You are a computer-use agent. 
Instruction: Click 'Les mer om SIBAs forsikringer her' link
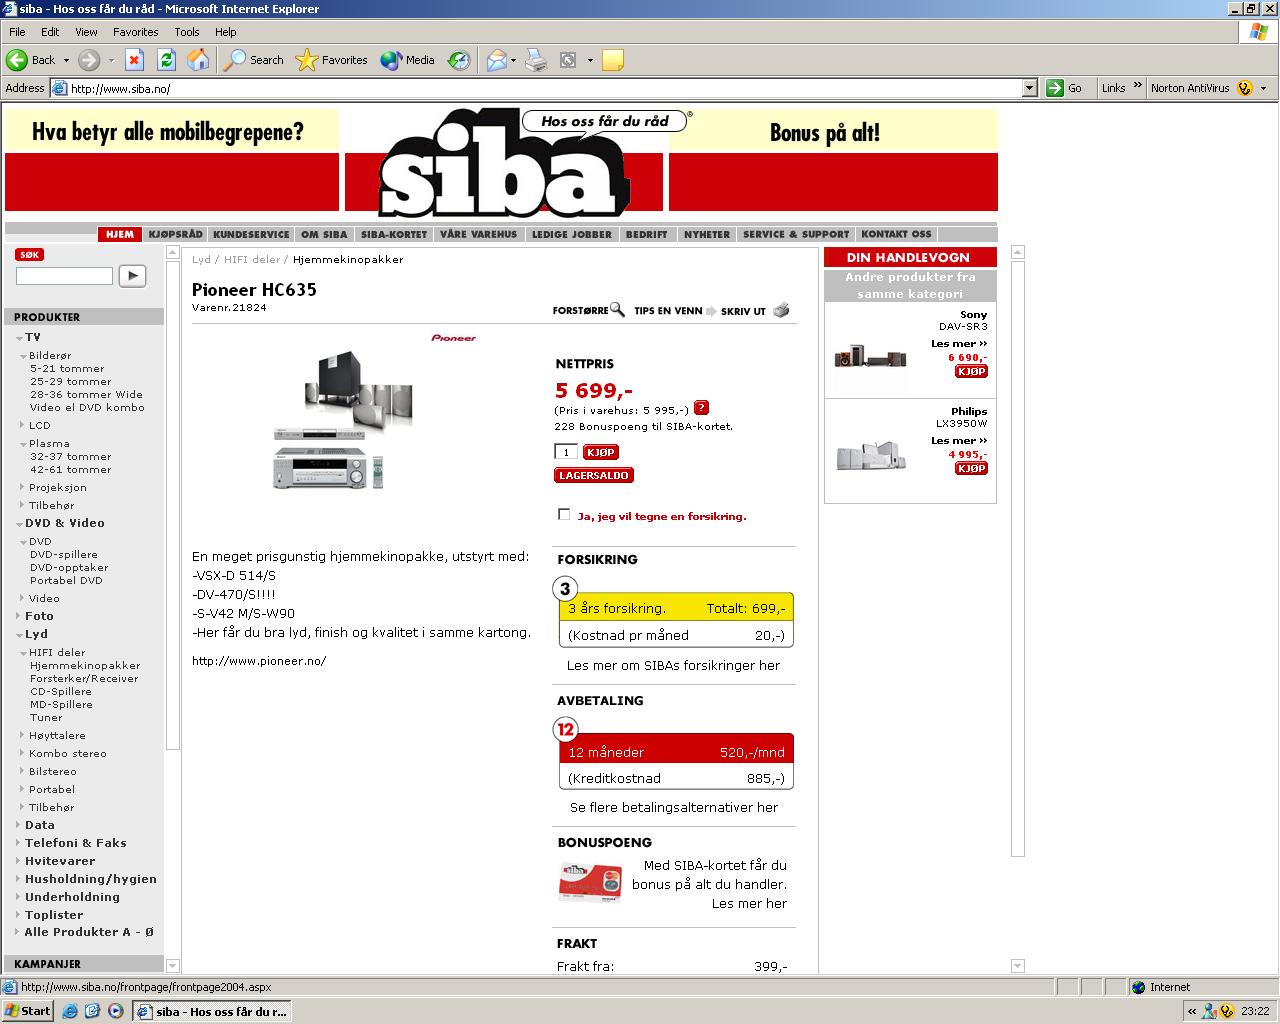[x=673, y=665]
